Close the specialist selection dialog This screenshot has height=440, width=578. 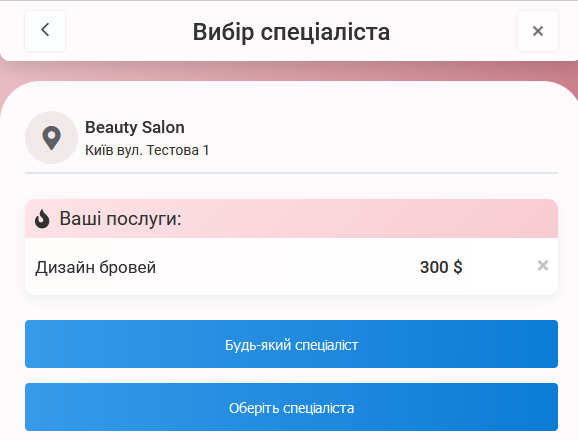pos(538,31)
